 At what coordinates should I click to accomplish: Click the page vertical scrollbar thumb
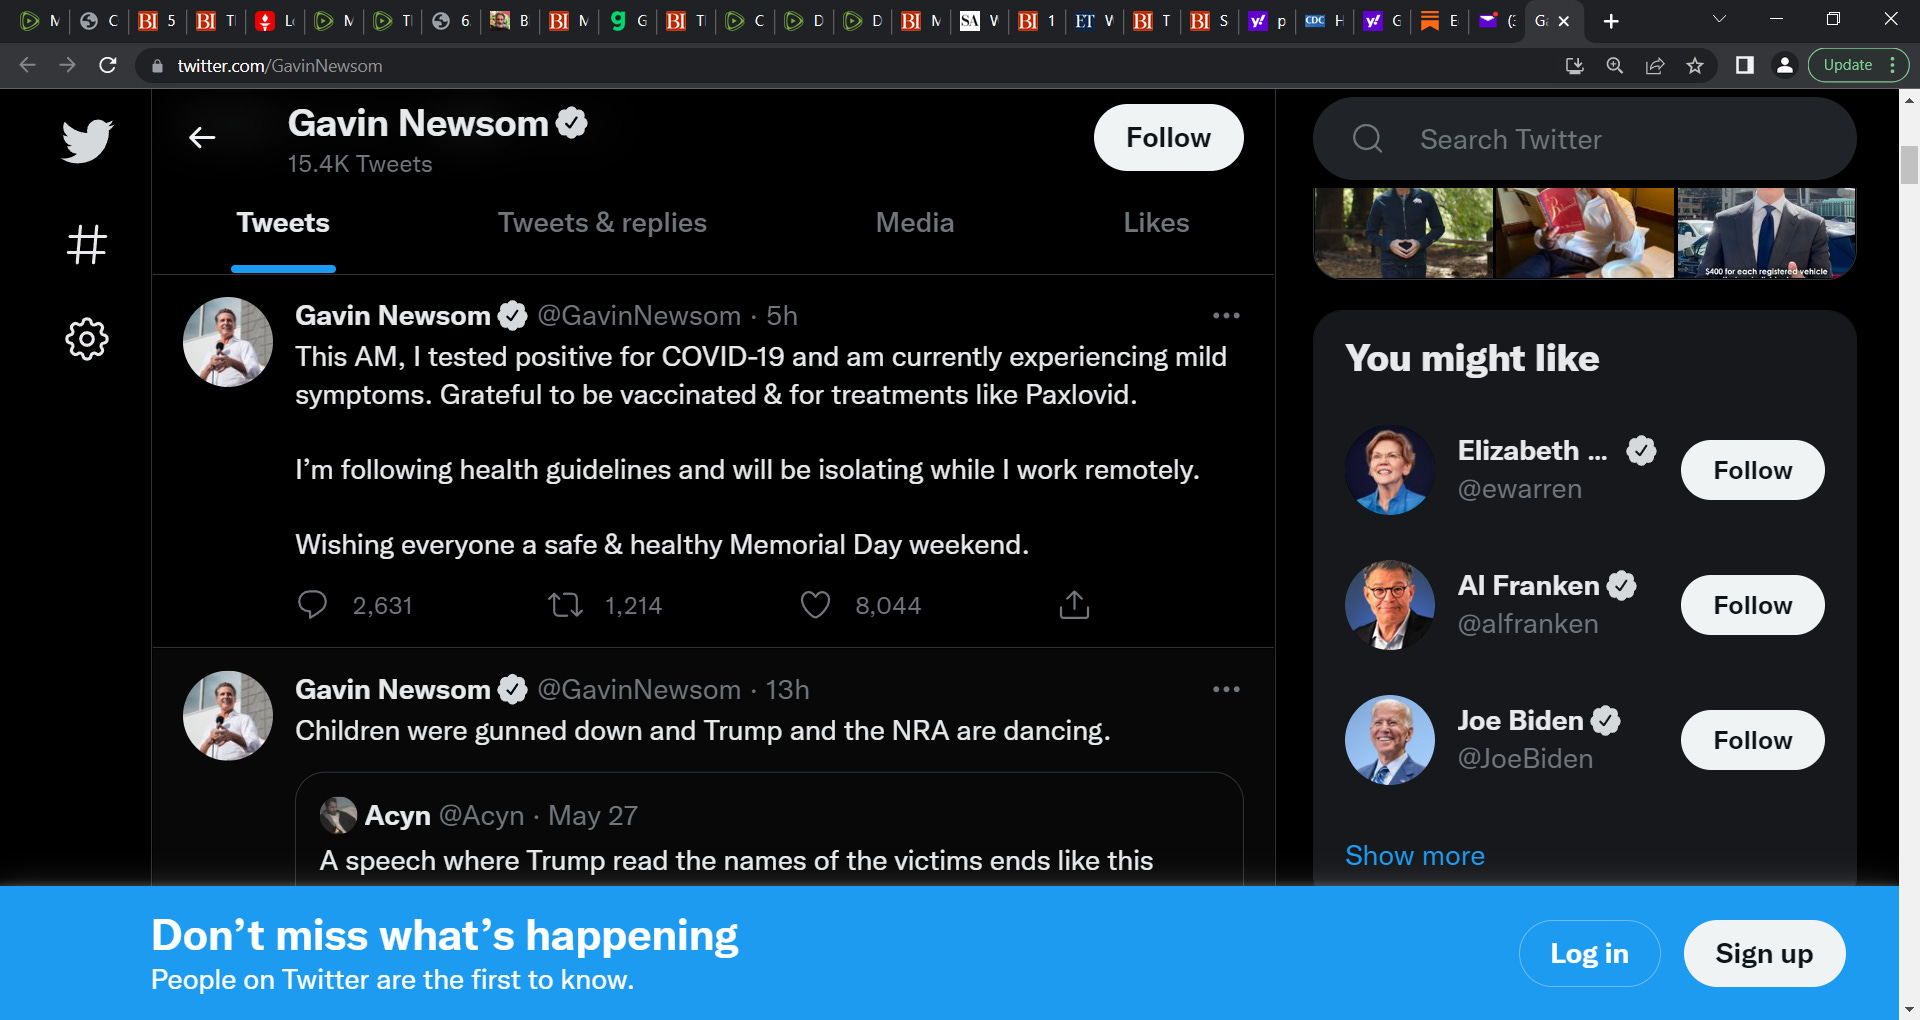[x=1909, y=165]
